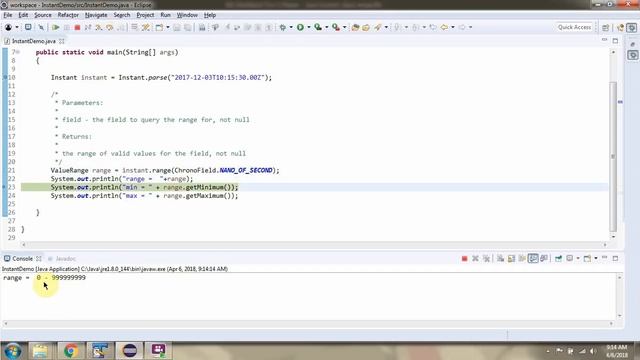Image resolution: width=640 pixels, height=360 pixels.
Task: Click the Display Selected Console icon
Action: [x=570, y=258]
